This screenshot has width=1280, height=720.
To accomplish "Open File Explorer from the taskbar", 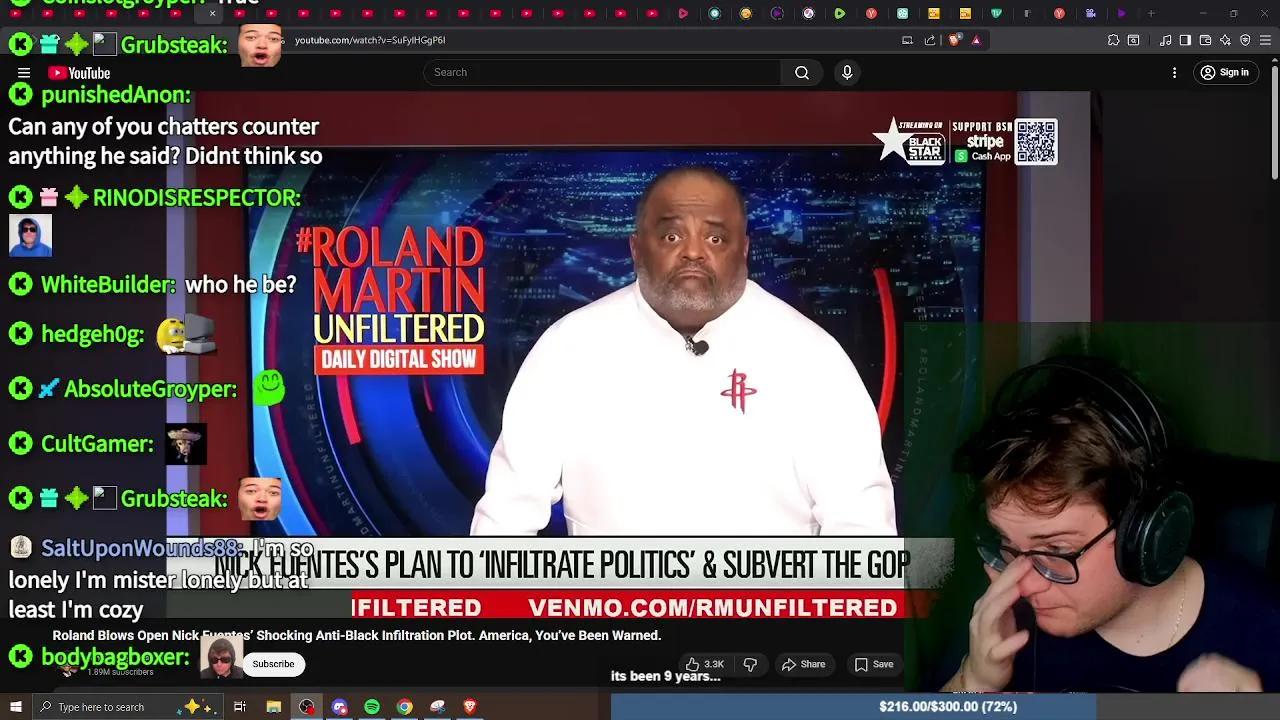I will (273, 707).
